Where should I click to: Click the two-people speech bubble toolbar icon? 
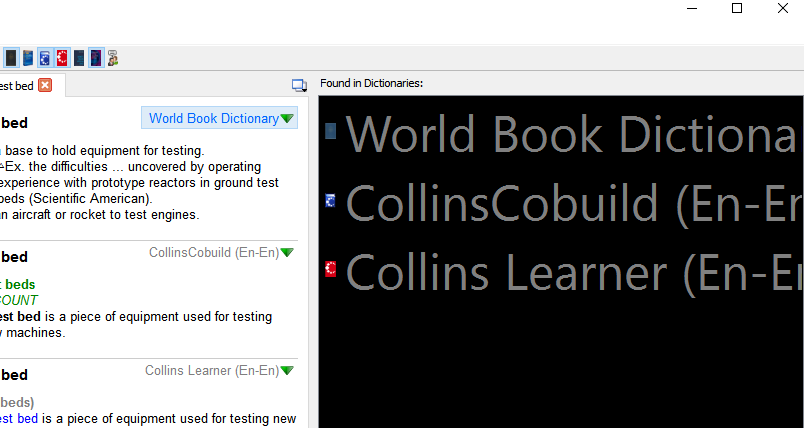click(113, 58)
